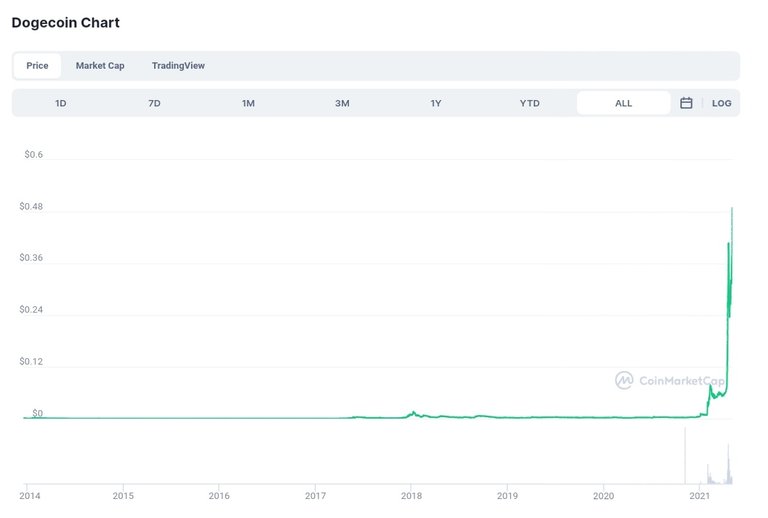Switch to the Market Cap tab
The image size is (768, 518).
(100, 66)
